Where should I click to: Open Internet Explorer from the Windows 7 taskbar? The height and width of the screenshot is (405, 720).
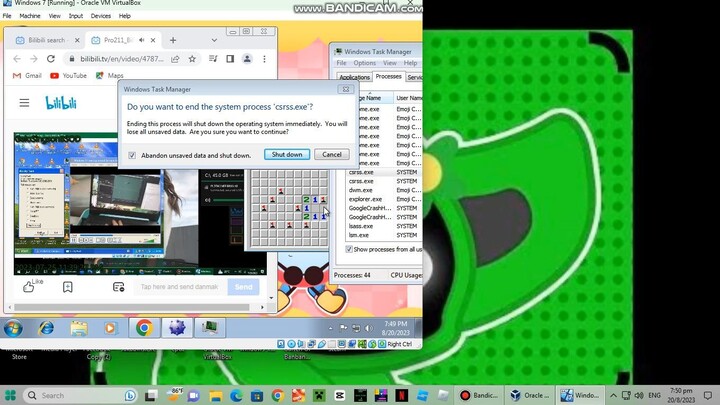pos(46,327)
